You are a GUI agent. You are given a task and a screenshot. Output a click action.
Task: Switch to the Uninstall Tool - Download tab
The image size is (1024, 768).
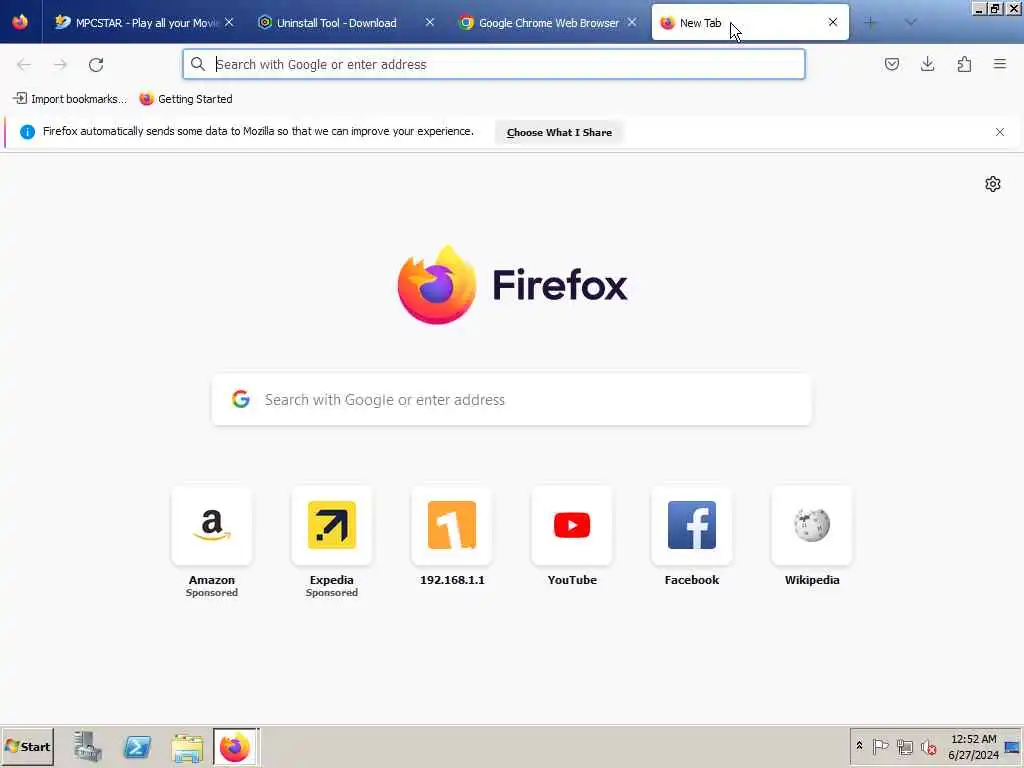pyautogui.click(x=336, y=23)
